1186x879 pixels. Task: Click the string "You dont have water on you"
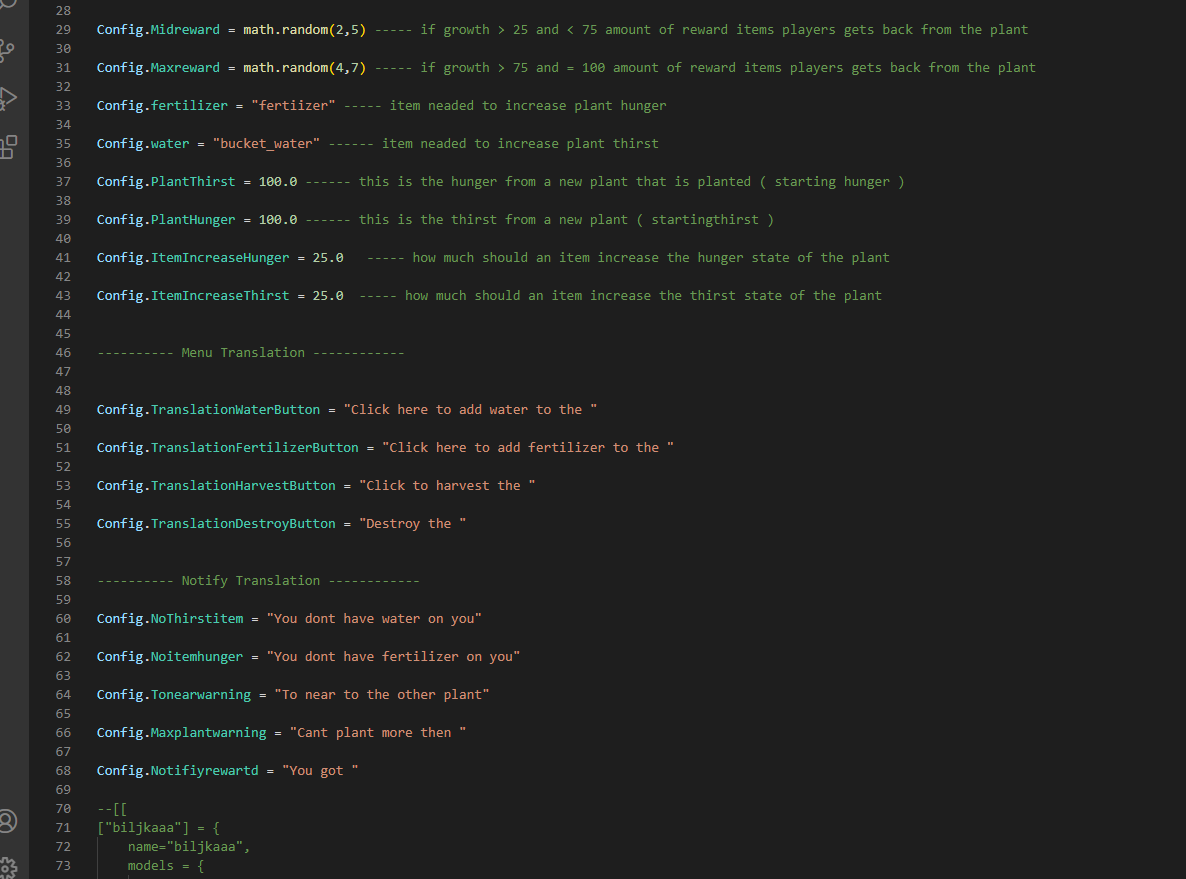374,618
